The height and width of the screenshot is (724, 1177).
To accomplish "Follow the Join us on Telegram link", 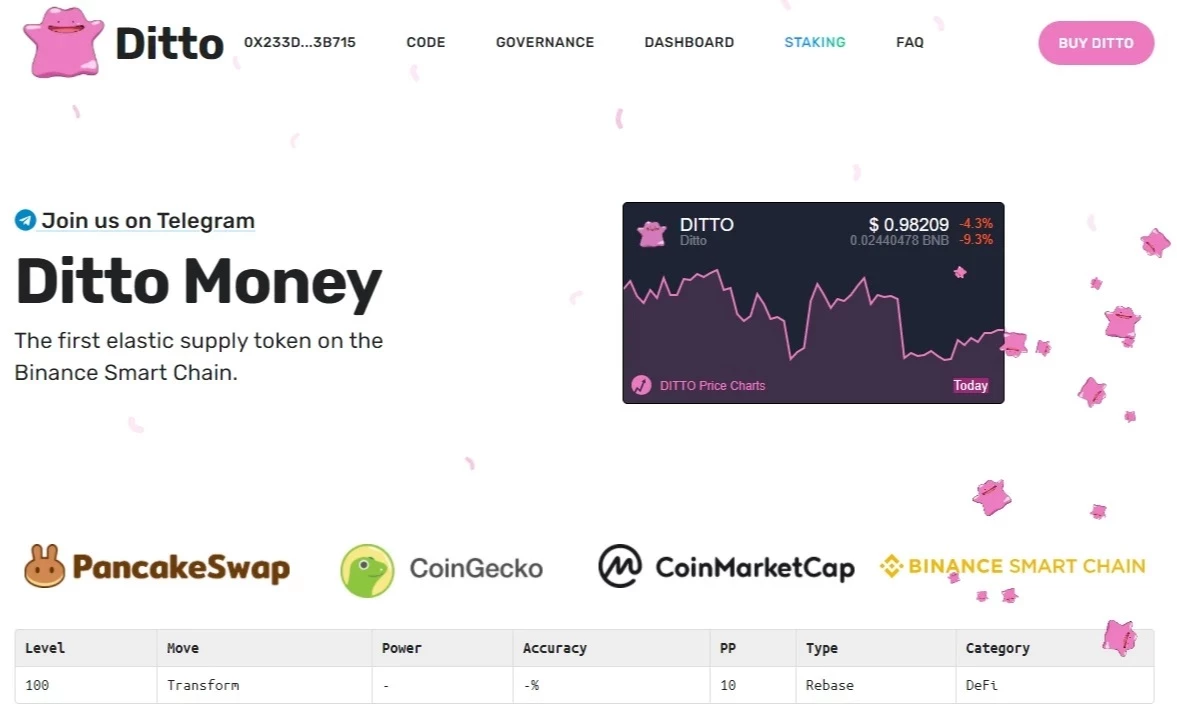I will [148, 221].
